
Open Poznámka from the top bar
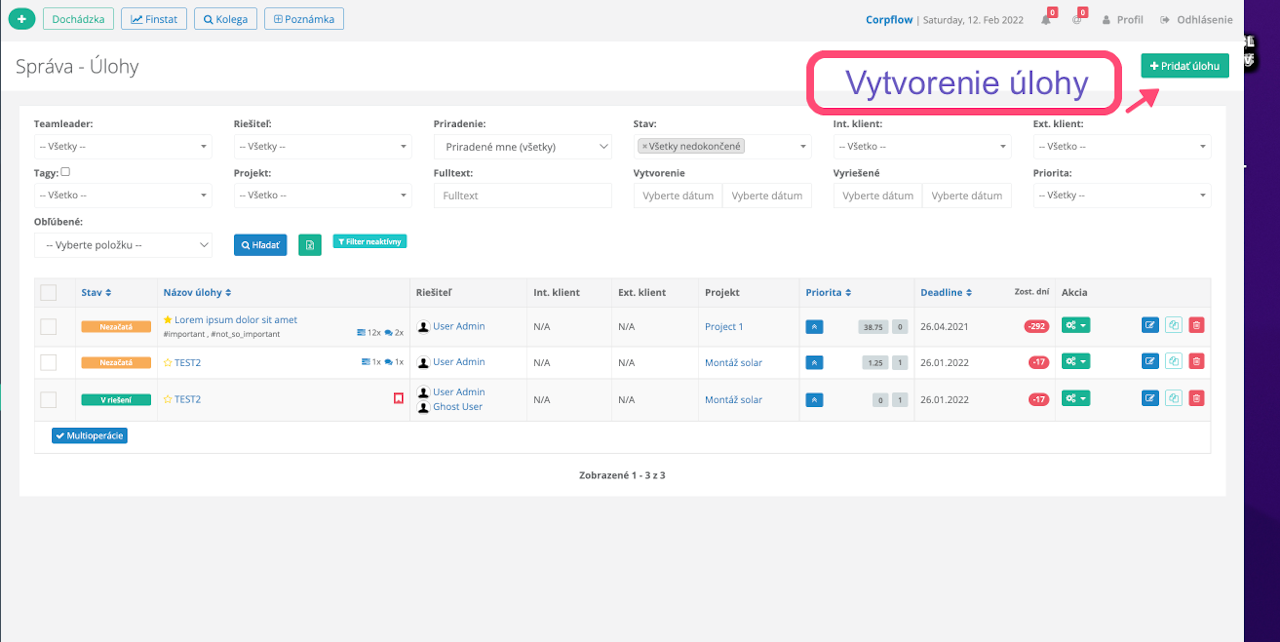(304, 18)
